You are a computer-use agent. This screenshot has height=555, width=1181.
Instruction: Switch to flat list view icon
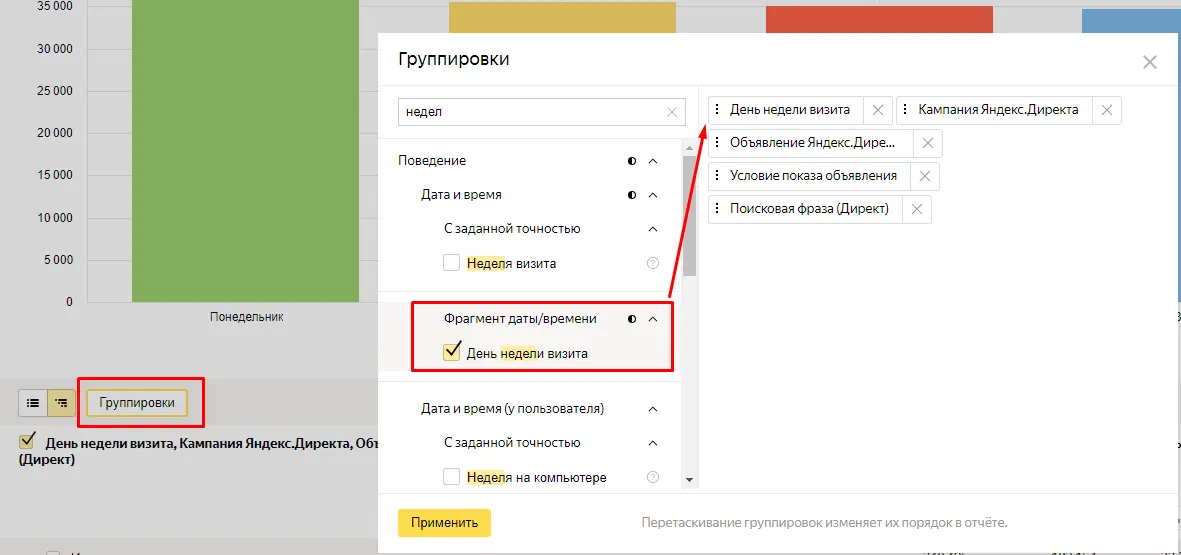(33, 403)
